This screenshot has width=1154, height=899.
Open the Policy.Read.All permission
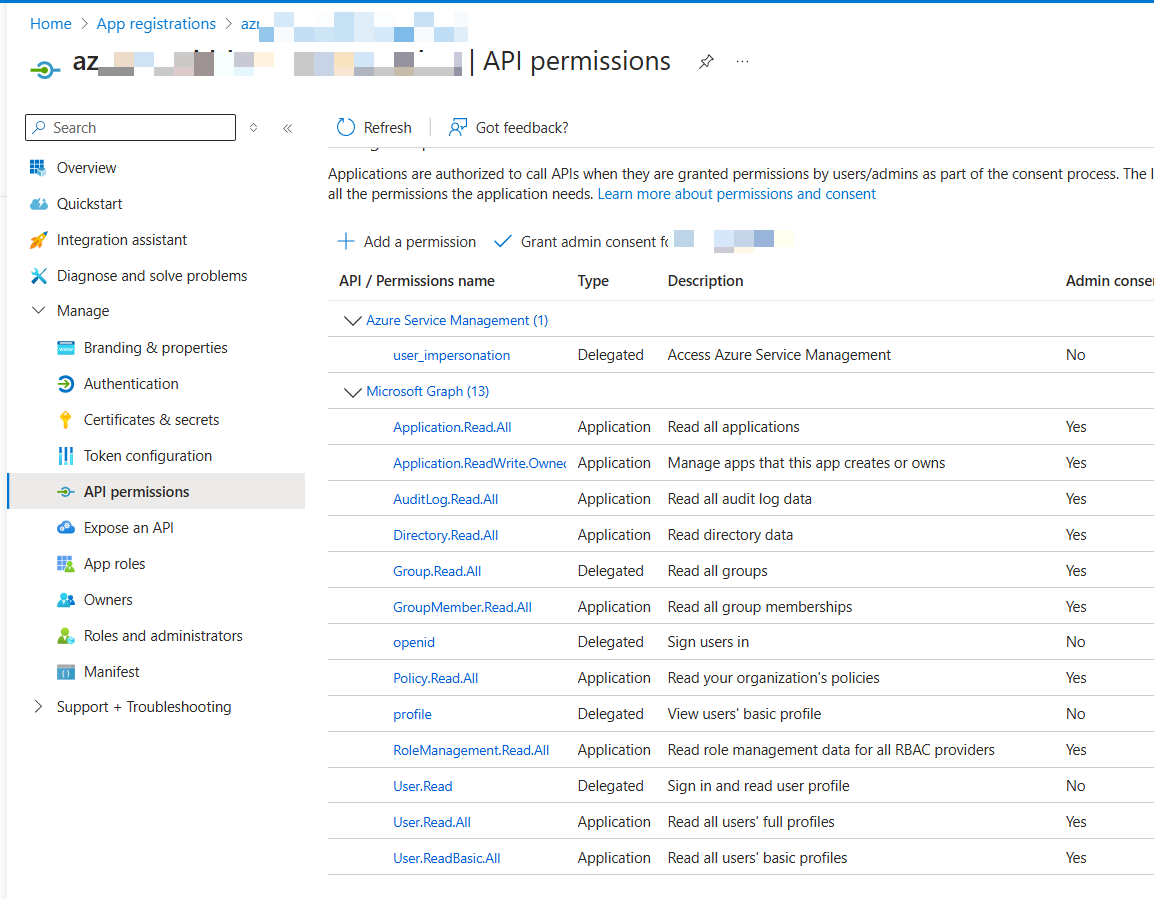point(436,678)
